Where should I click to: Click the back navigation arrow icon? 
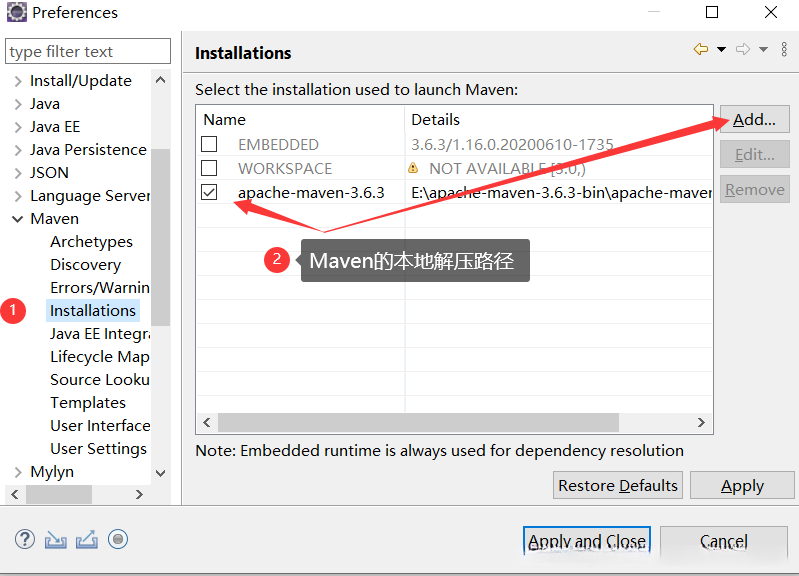coord(701,49)
